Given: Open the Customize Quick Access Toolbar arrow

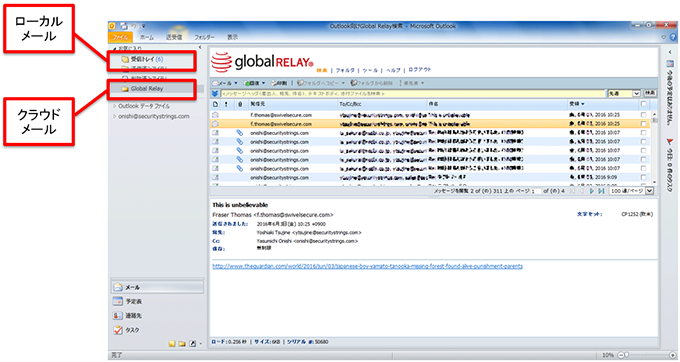Looking at the screenshot, I should 144,26.
